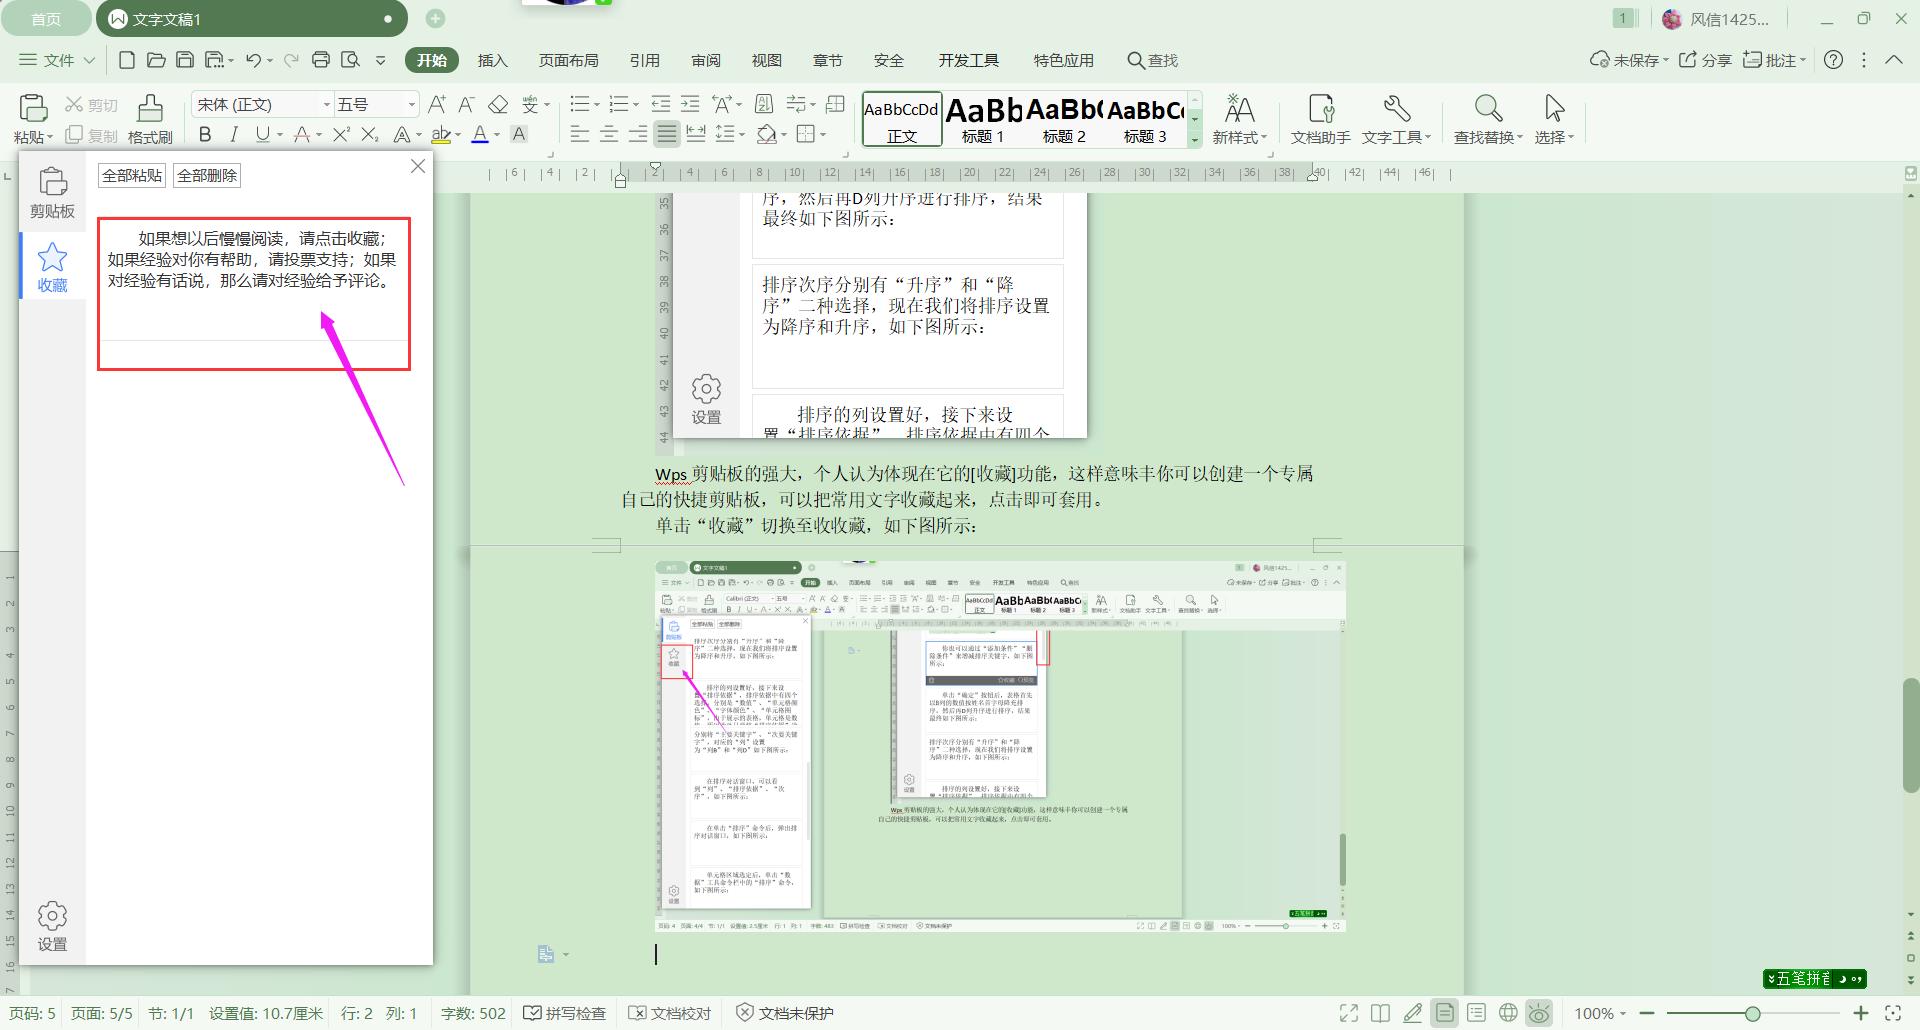
Task: Click the undo arrow icon
Action: point(253,60)
